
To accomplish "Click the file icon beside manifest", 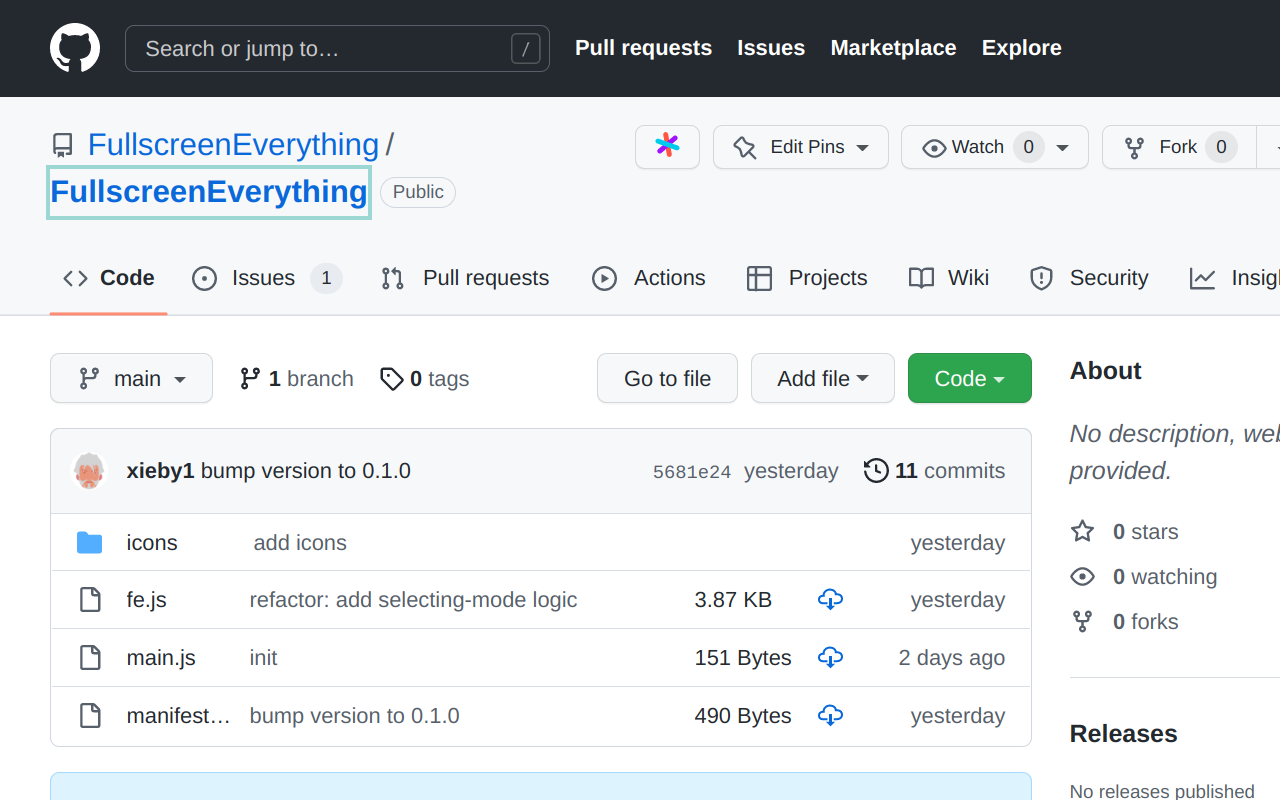I will [x=90, y=716].
